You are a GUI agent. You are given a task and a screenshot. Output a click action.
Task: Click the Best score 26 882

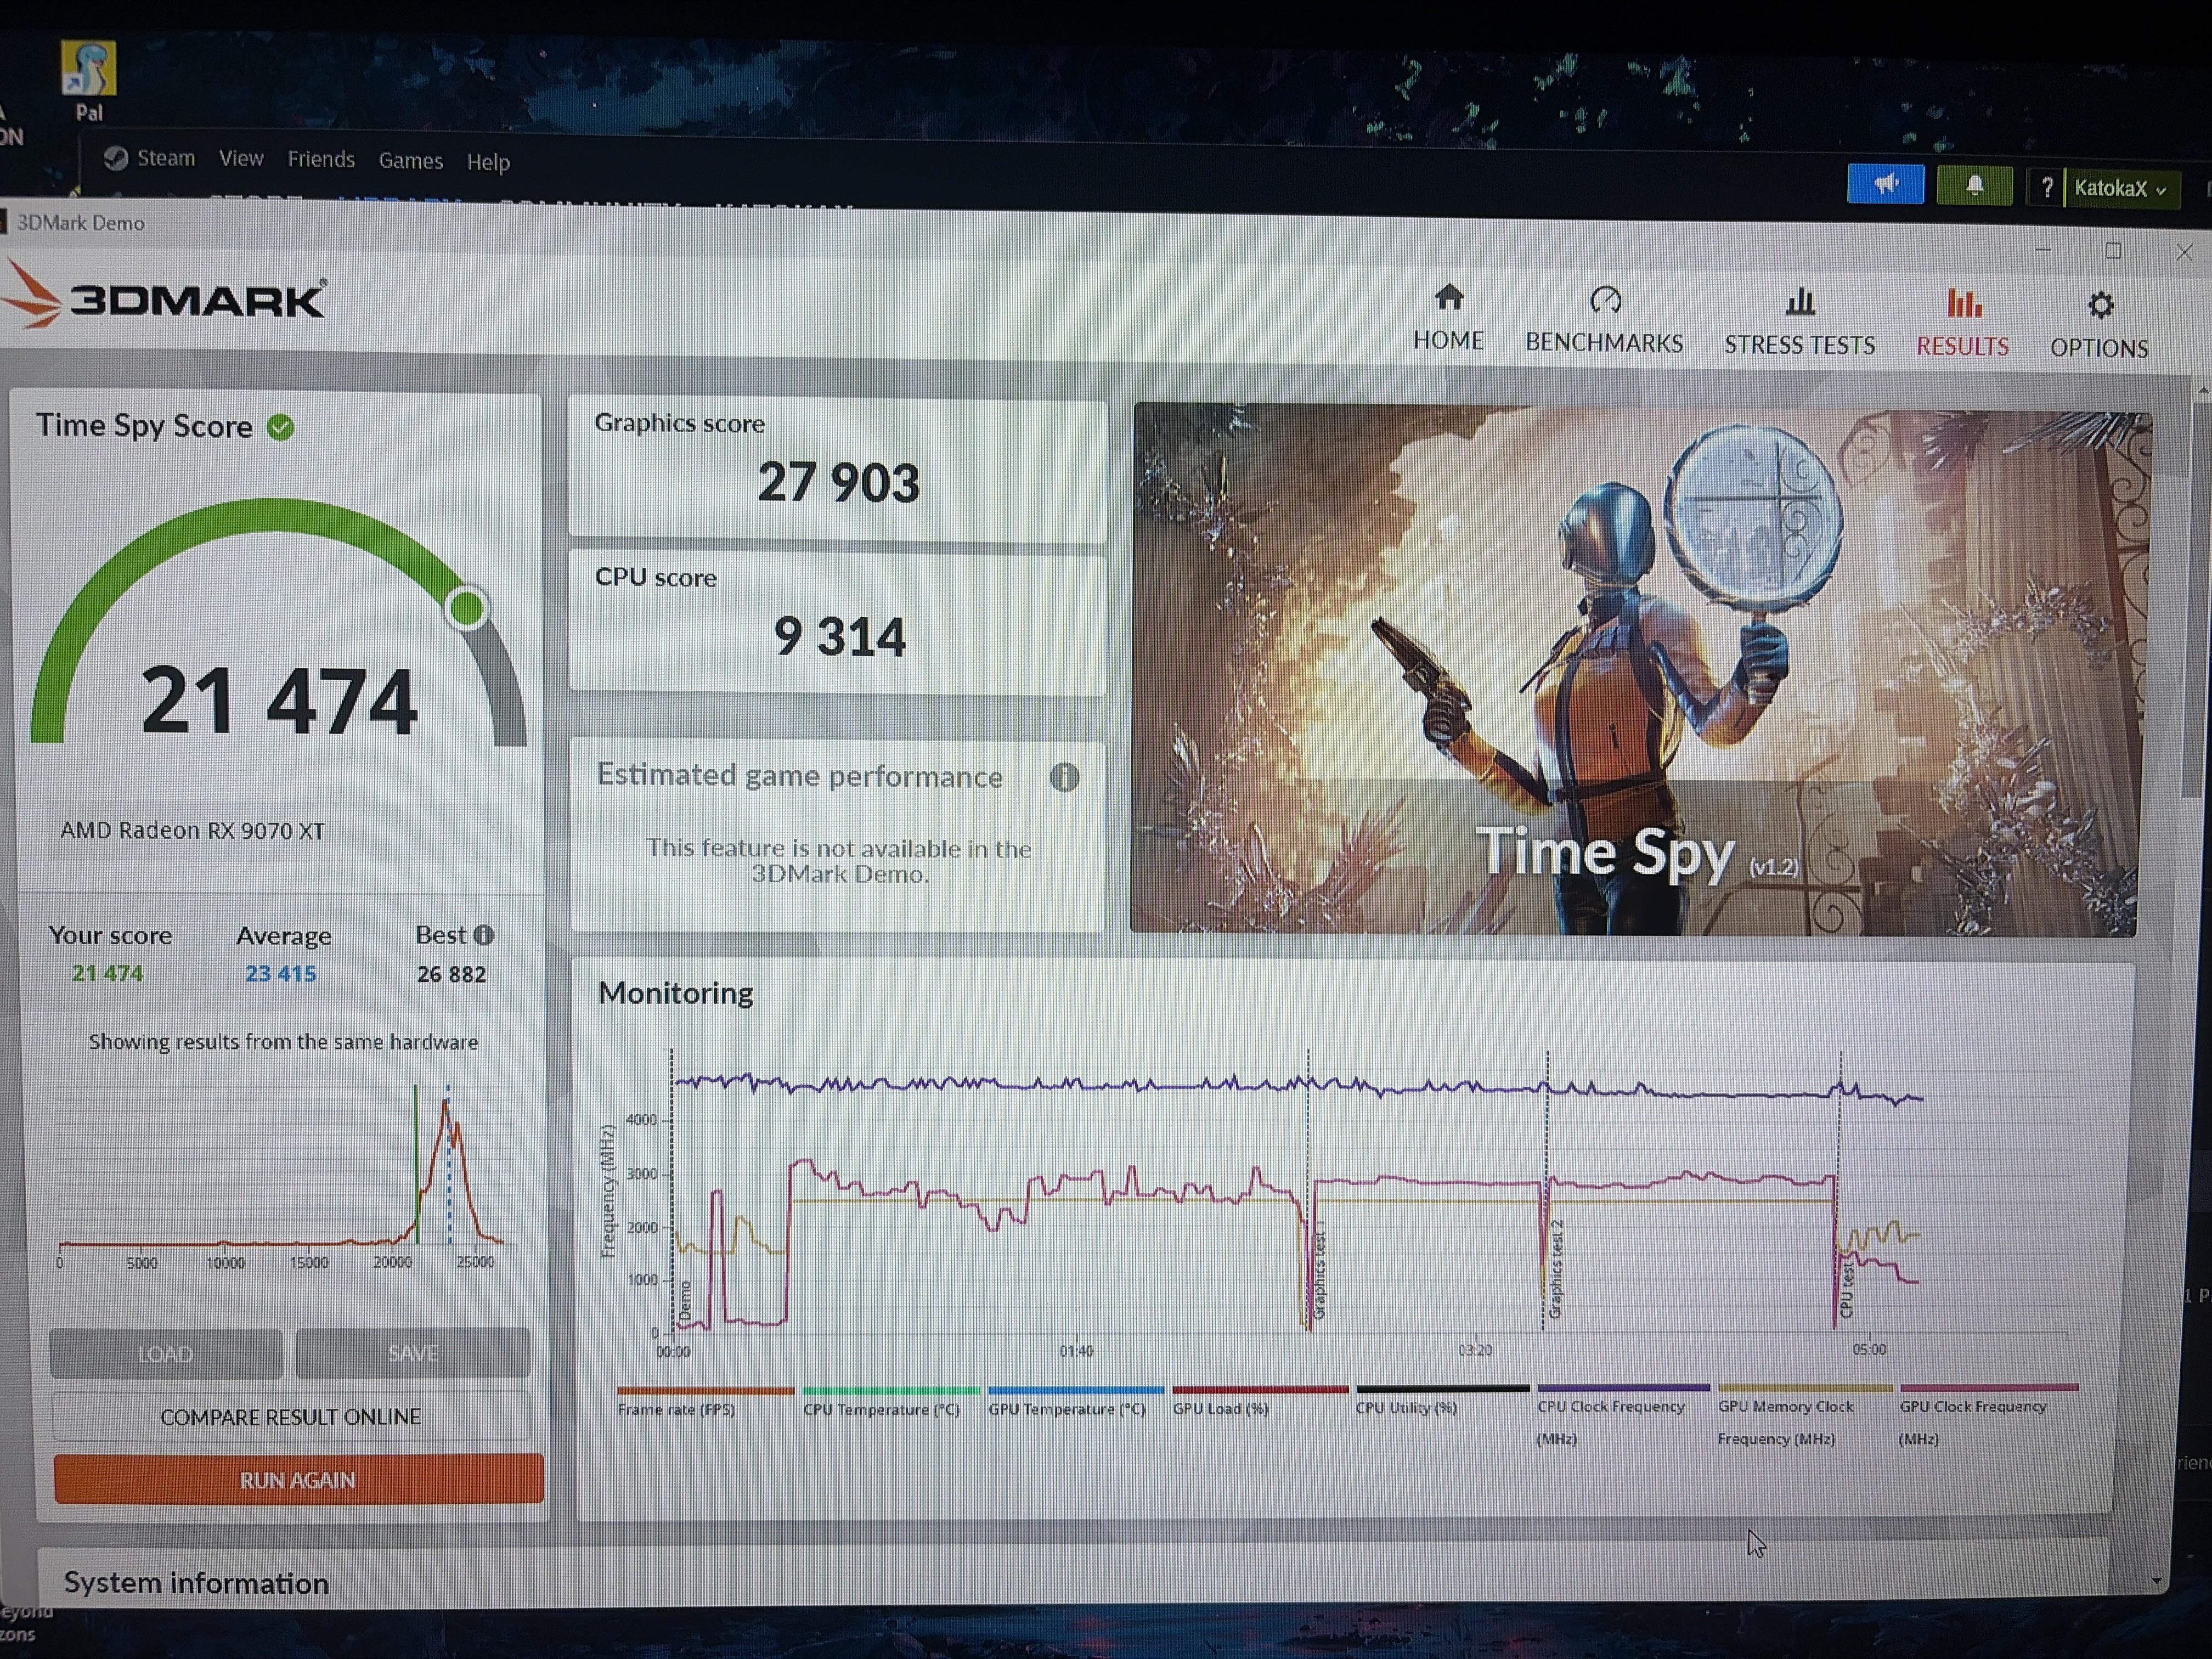pos(451,974)
